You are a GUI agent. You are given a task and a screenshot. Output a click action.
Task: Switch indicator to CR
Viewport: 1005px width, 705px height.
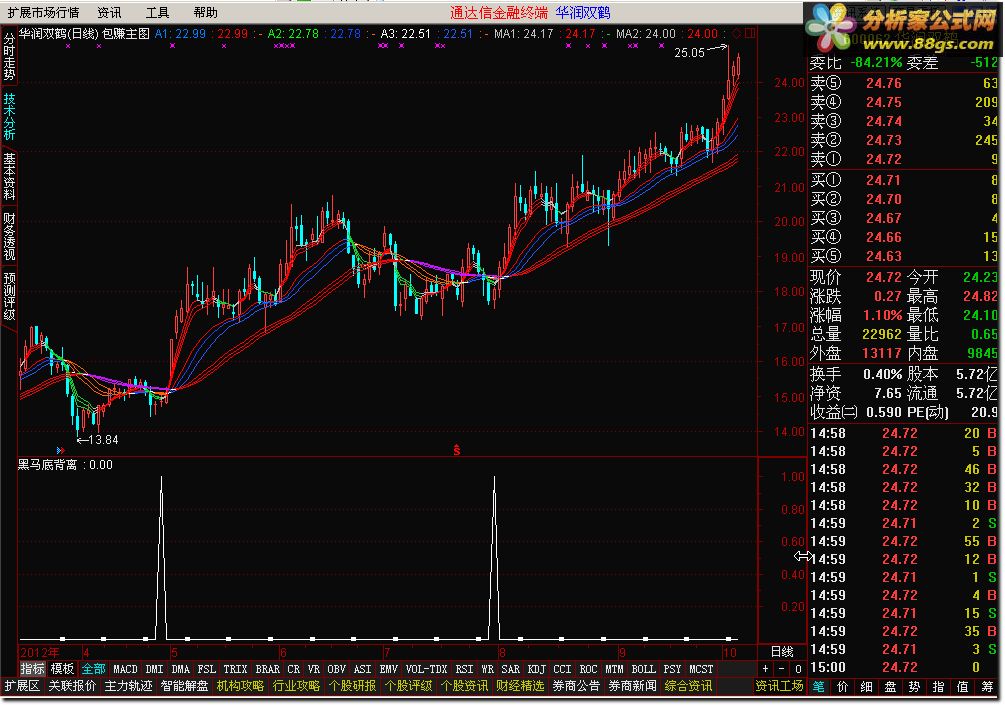click(294, 668)
